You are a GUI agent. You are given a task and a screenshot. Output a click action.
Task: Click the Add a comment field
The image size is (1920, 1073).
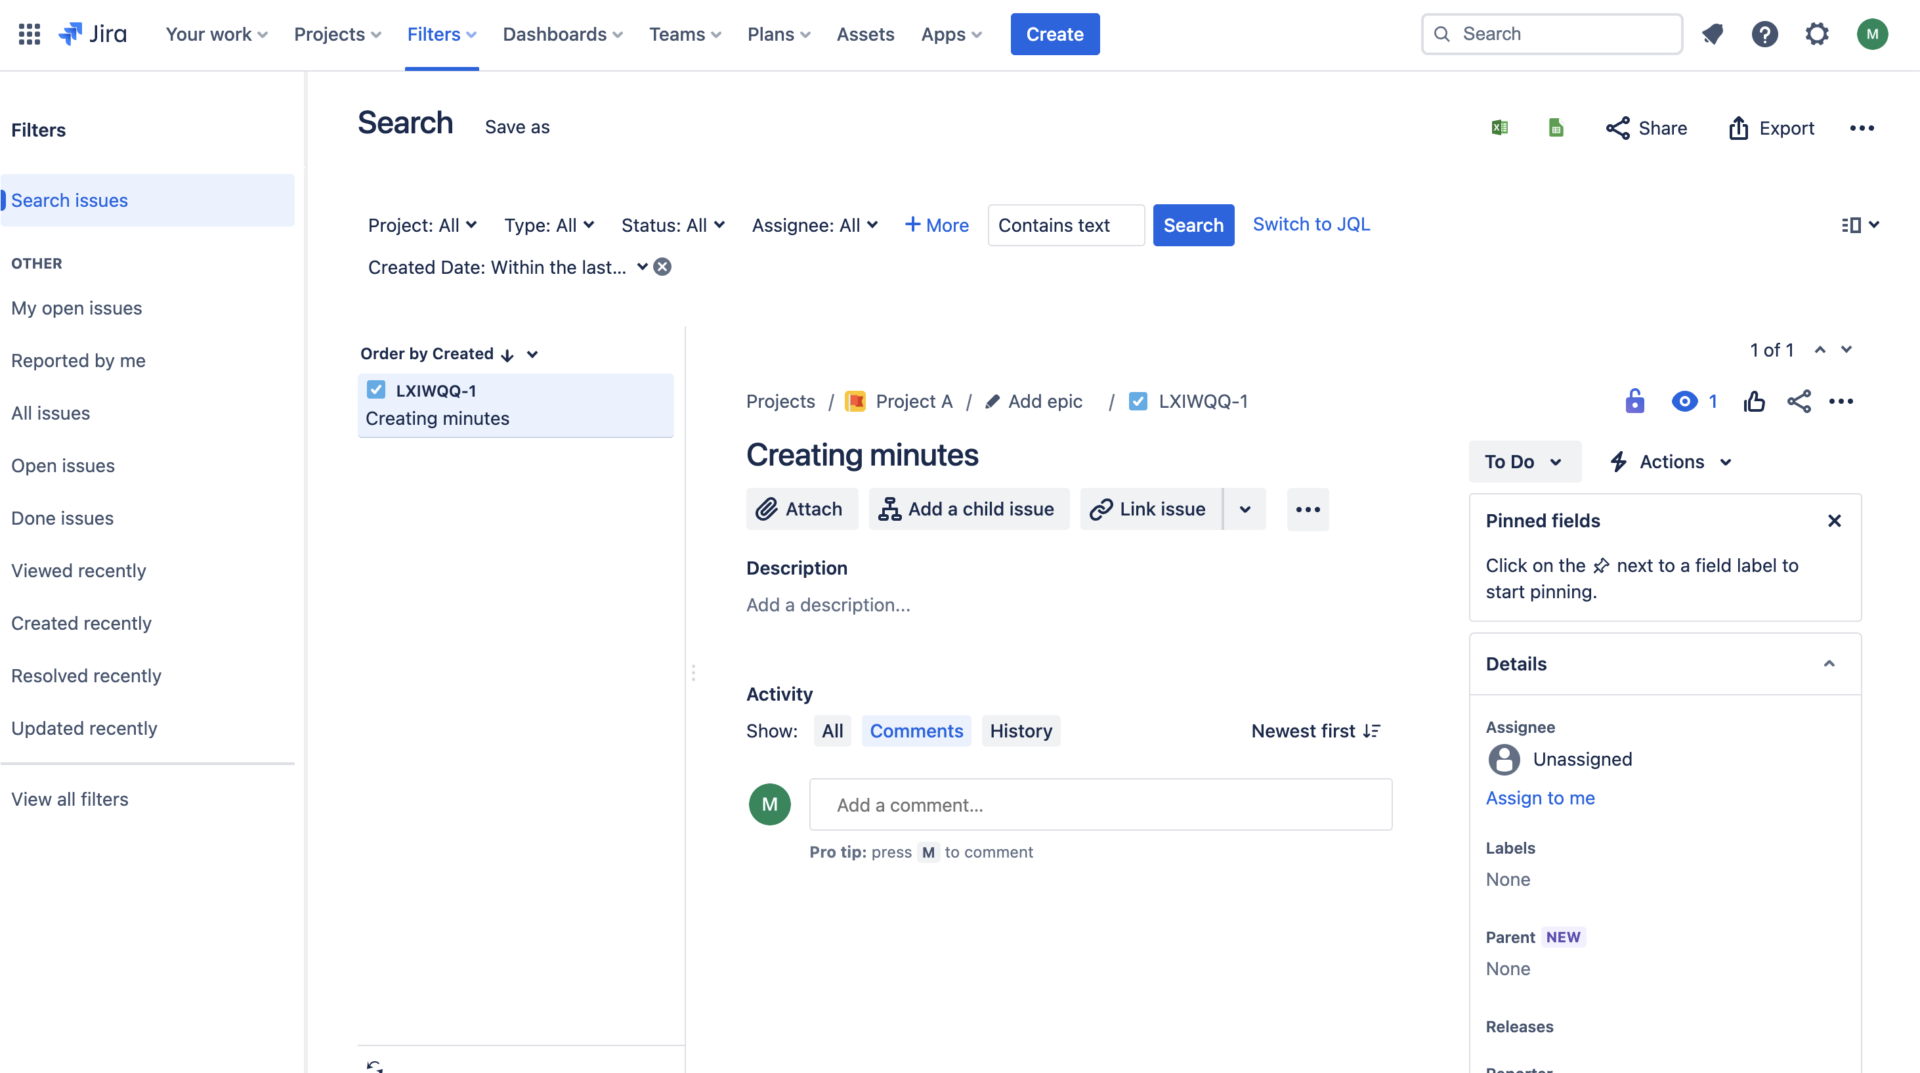click(x=1100, y=805)
